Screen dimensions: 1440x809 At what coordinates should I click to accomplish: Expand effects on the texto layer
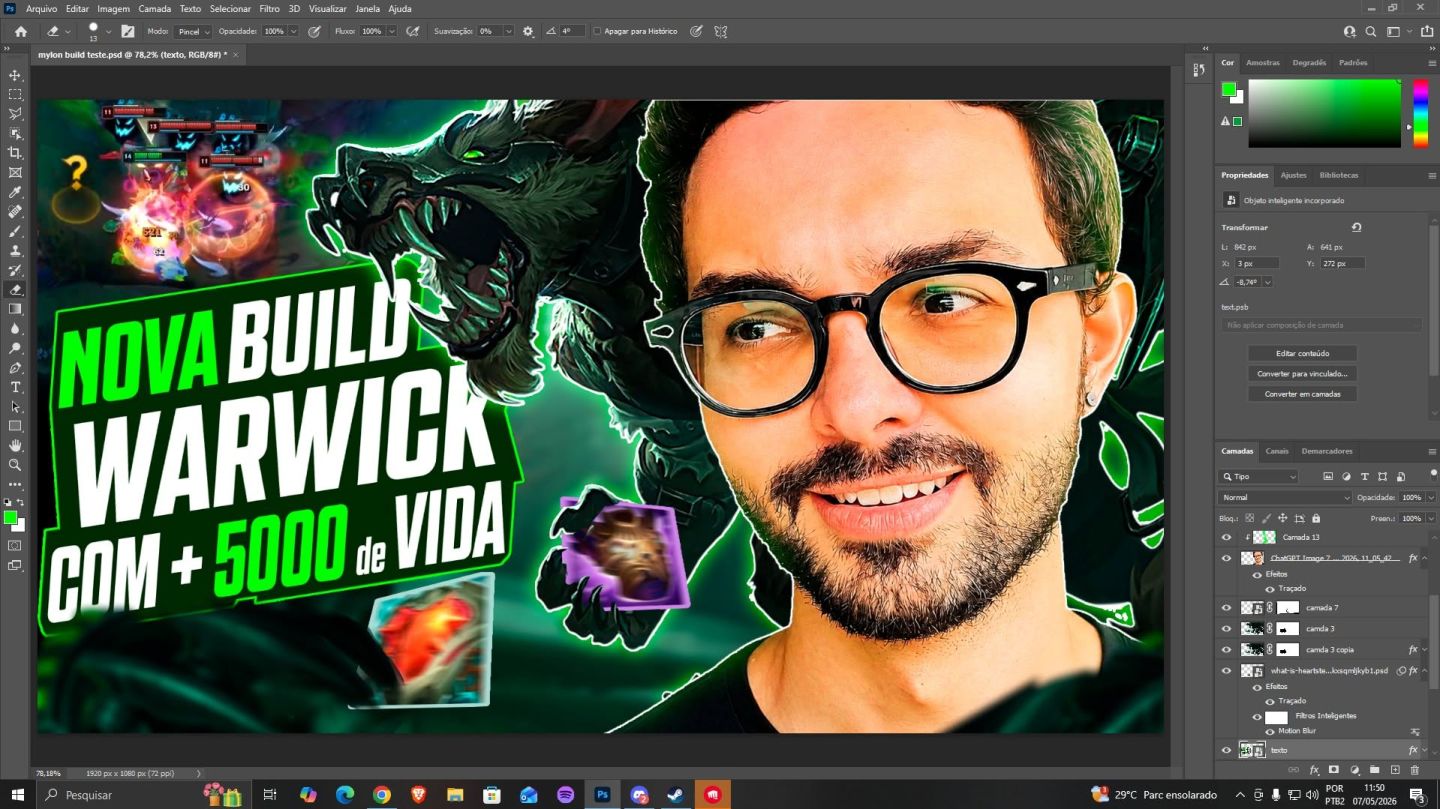1424,750
